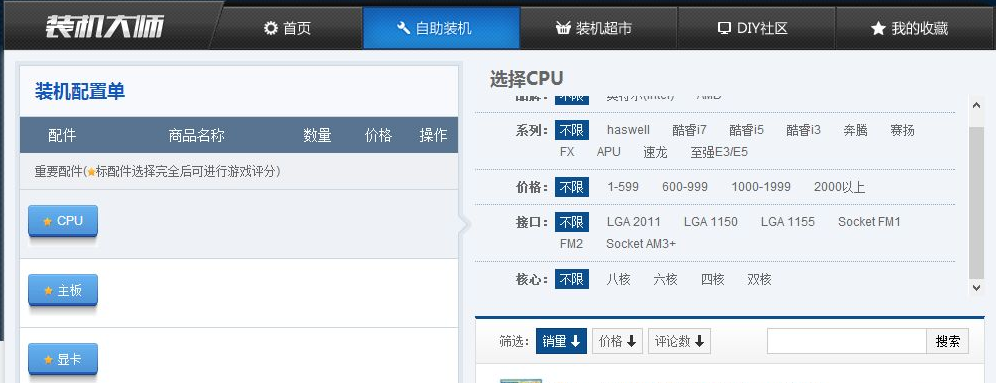The image size is (996, 383).
Task: Click the star icon on CPU button
Action: click(x=47, y=221)
